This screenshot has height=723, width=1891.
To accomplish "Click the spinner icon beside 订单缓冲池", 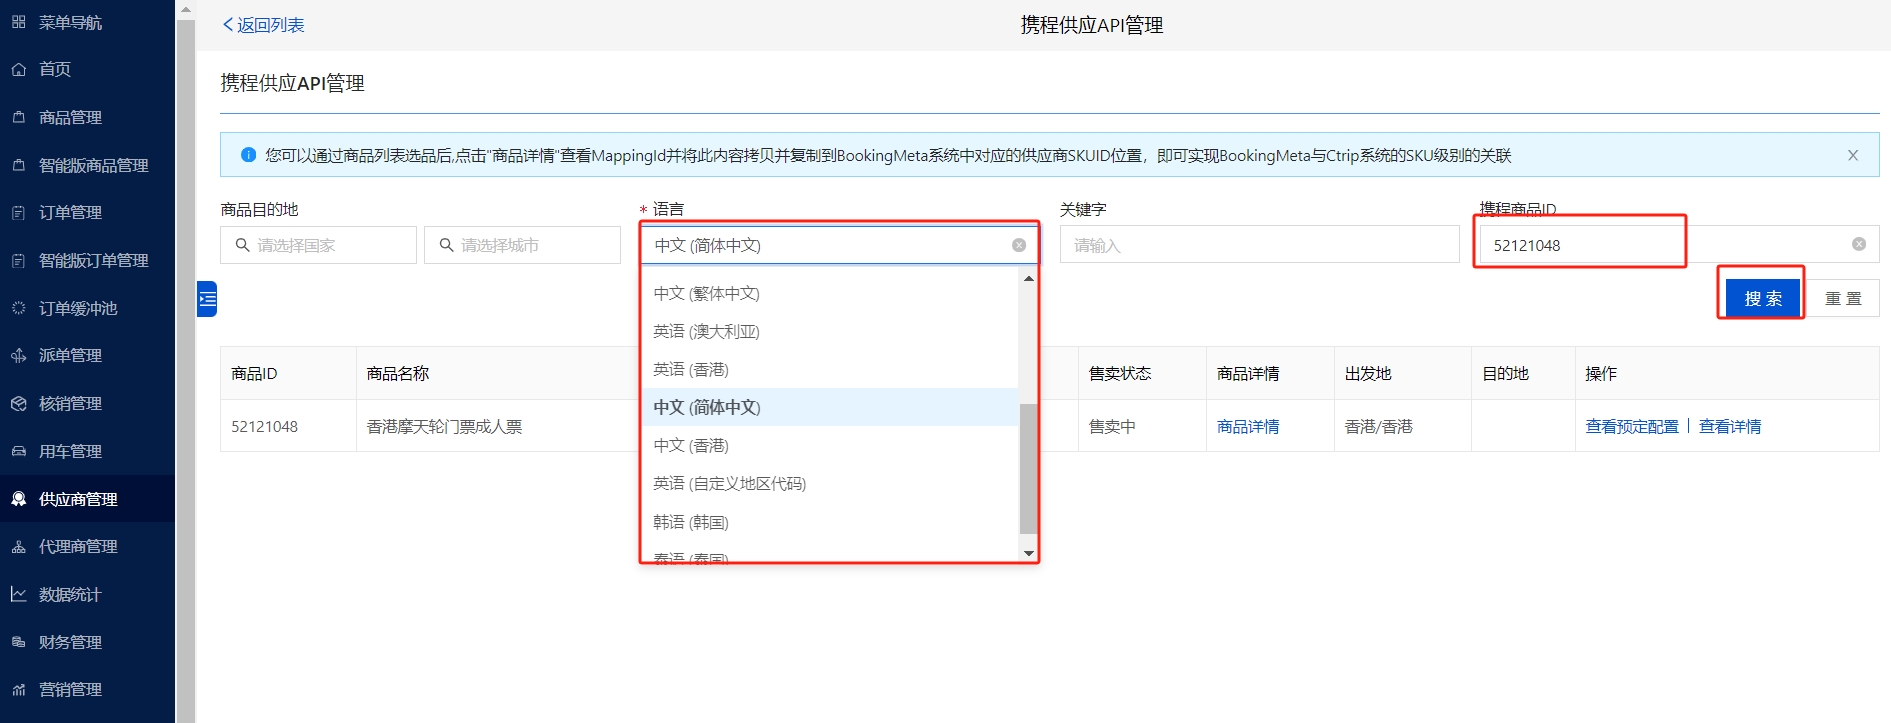I will click(x=18, y=308).
